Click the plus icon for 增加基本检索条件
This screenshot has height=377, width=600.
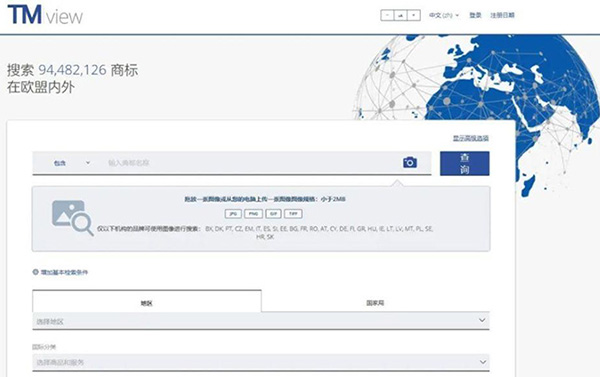coord(36,272)
